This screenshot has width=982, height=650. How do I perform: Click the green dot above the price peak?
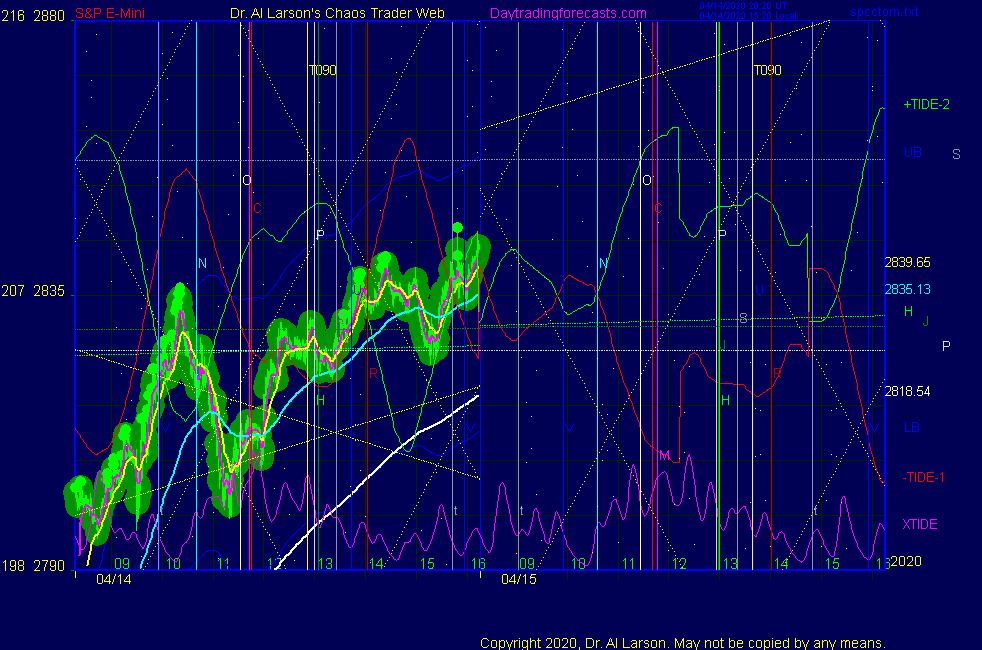pyautogui.click(x=458, y=227)
